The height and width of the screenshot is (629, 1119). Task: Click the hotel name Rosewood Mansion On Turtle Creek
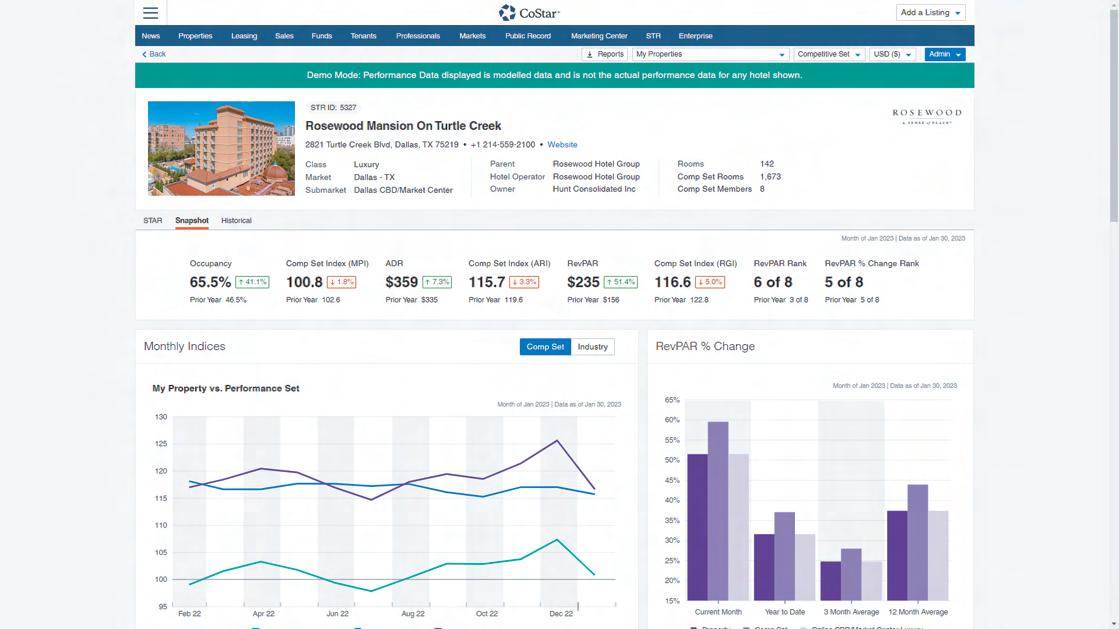[403, 126]
